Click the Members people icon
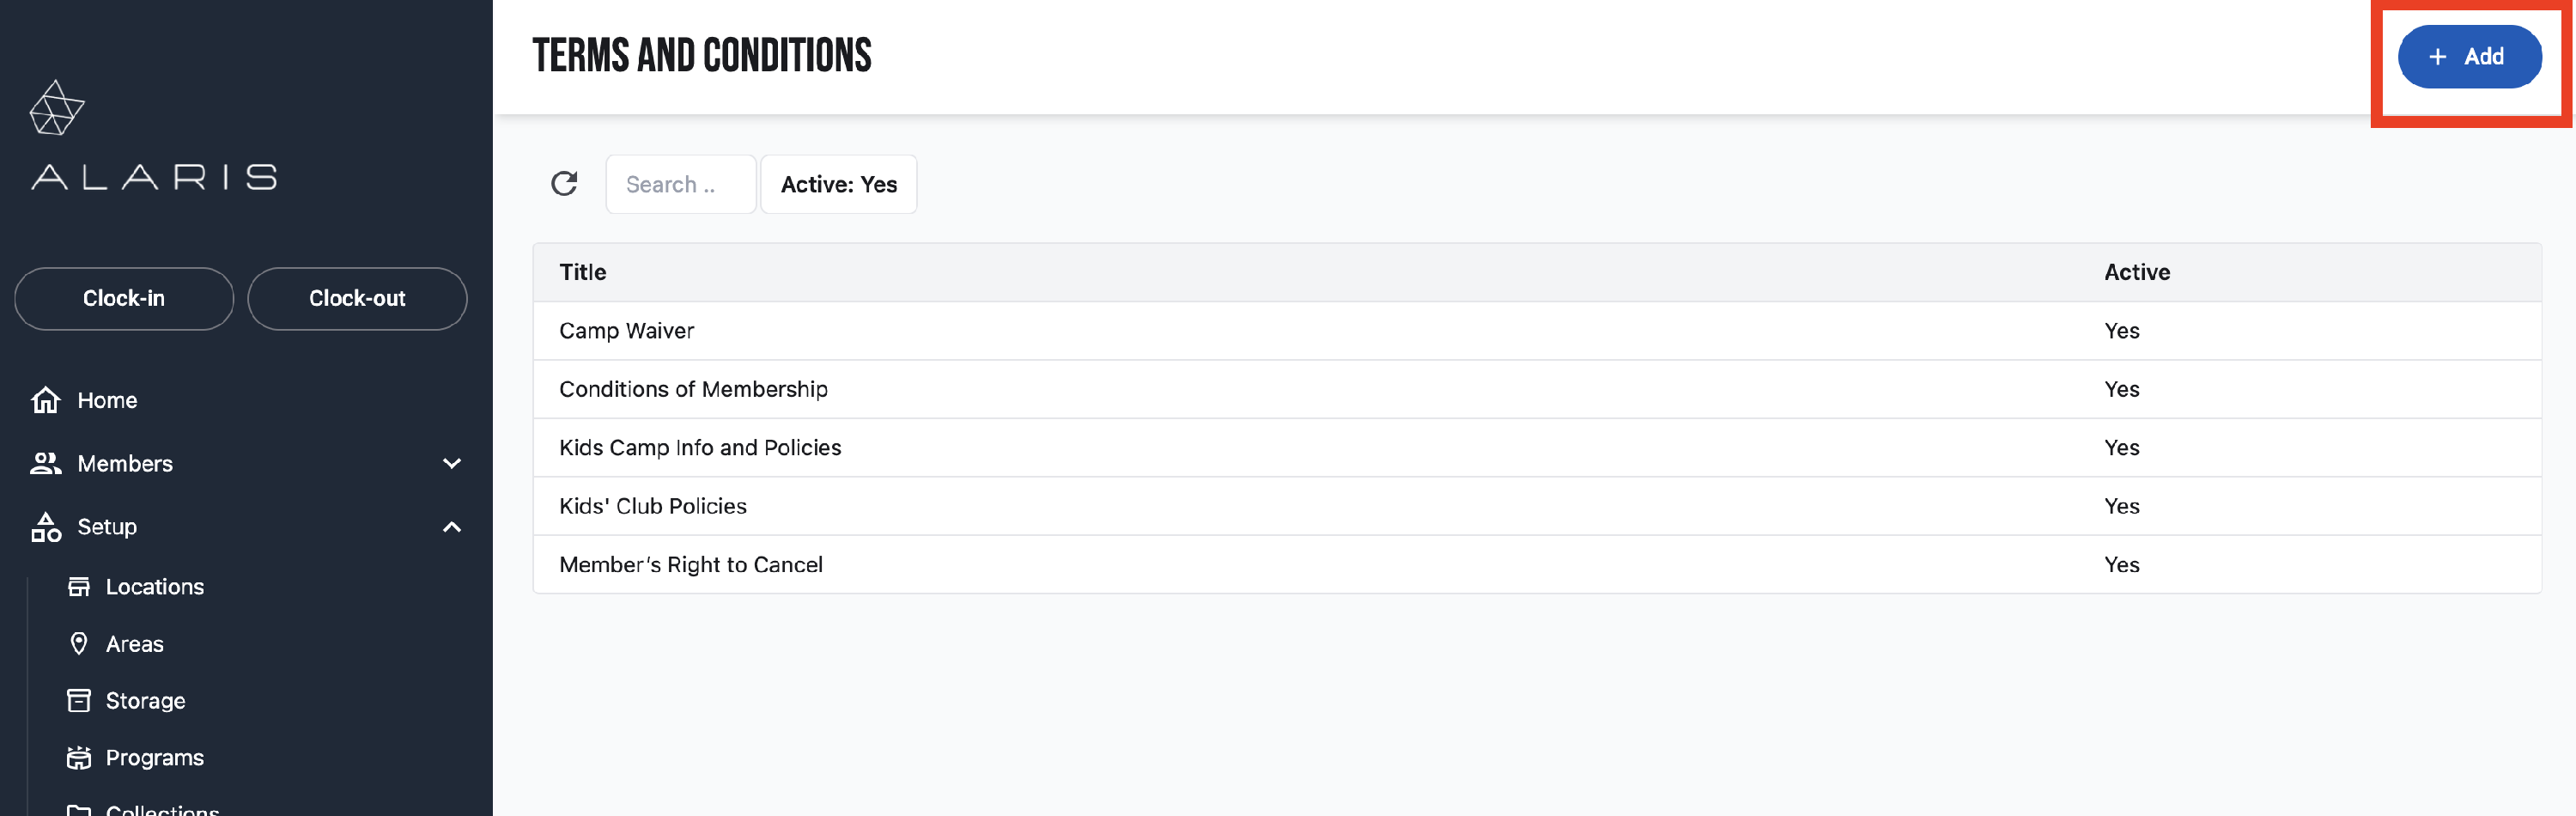 pyautogui.click(x=46, y=463)
